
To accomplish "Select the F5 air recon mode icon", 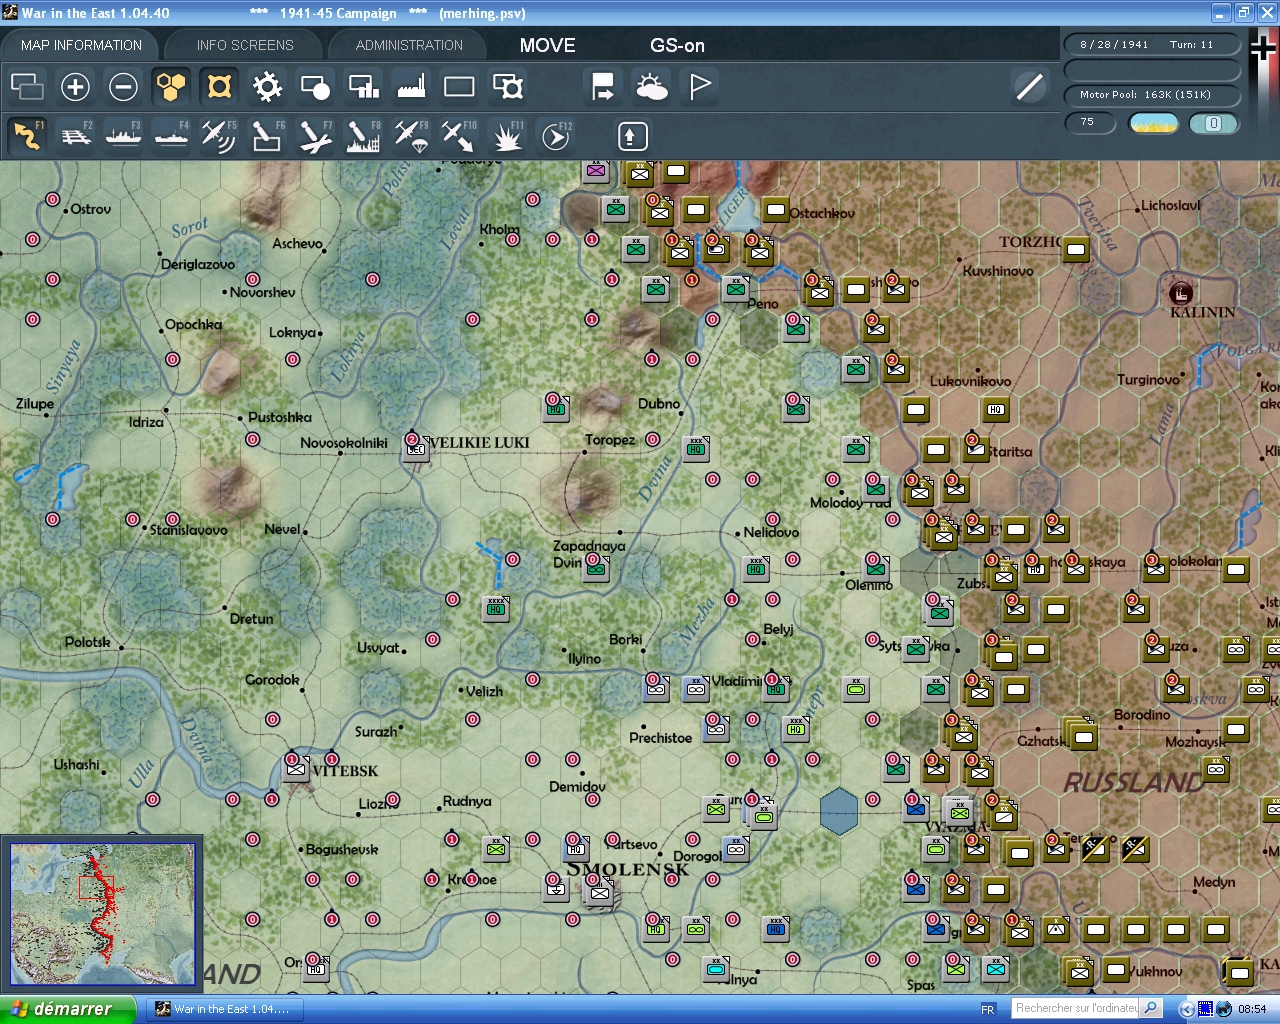I will coord(219,136).
